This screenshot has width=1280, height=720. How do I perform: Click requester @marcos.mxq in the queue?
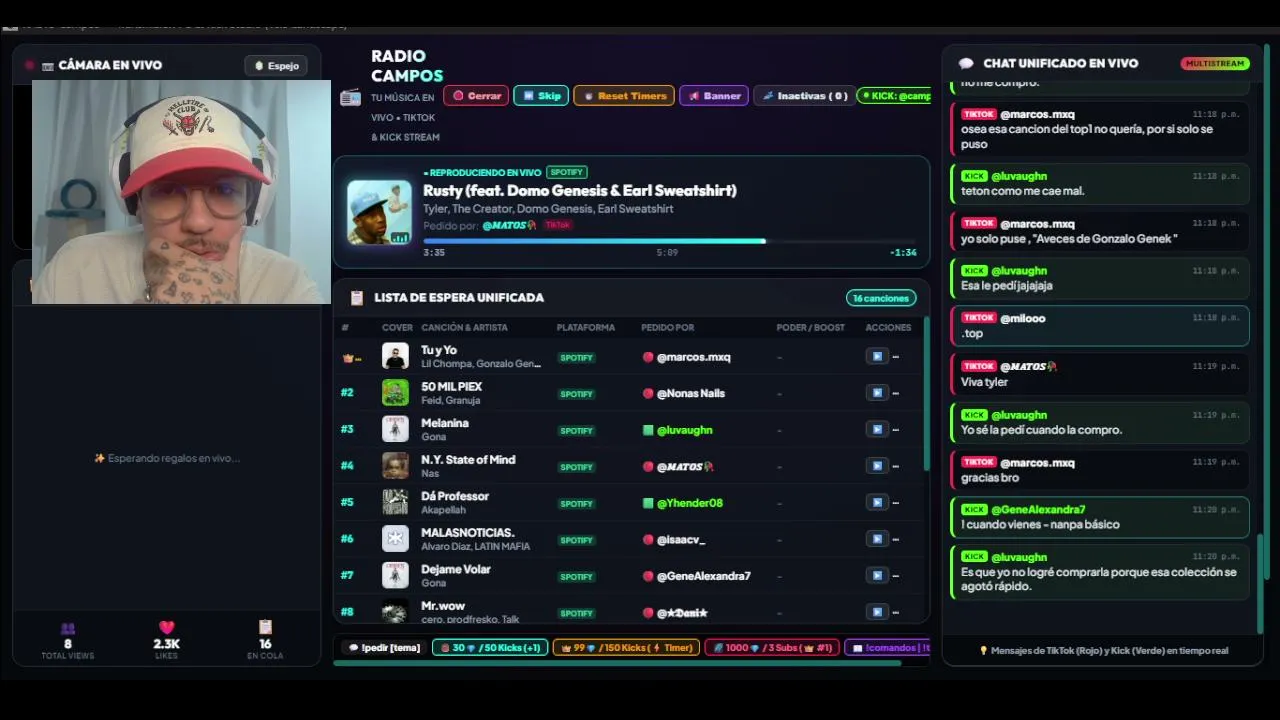coord(694,357)
